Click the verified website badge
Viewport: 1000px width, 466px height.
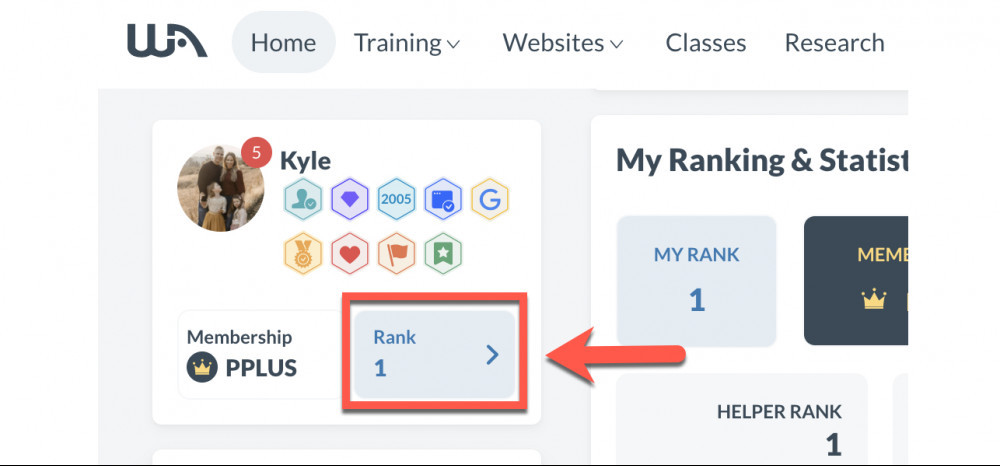[443, 199]
